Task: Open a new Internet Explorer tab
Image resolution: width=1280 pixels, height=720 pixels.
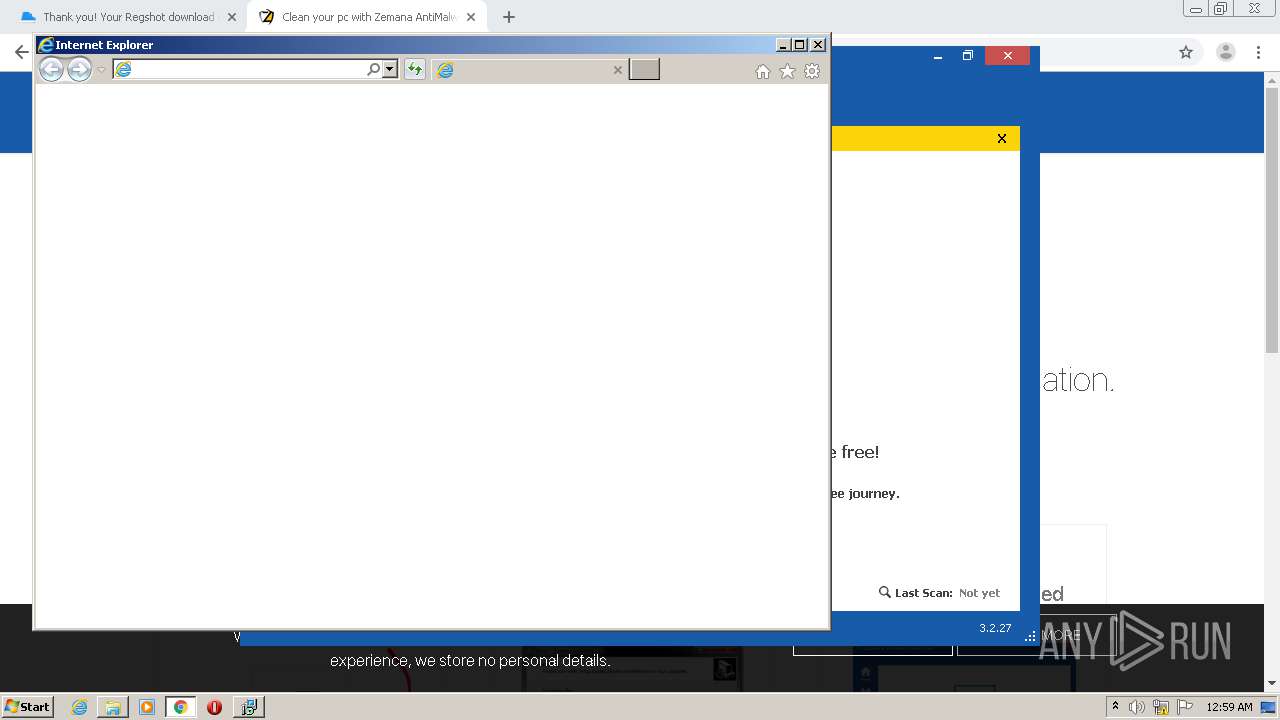Action: click(644, 69)
